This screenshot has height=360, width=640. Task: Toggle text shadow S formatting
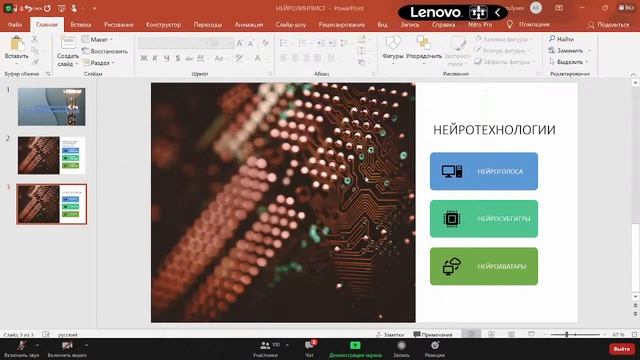coord(178,58)
